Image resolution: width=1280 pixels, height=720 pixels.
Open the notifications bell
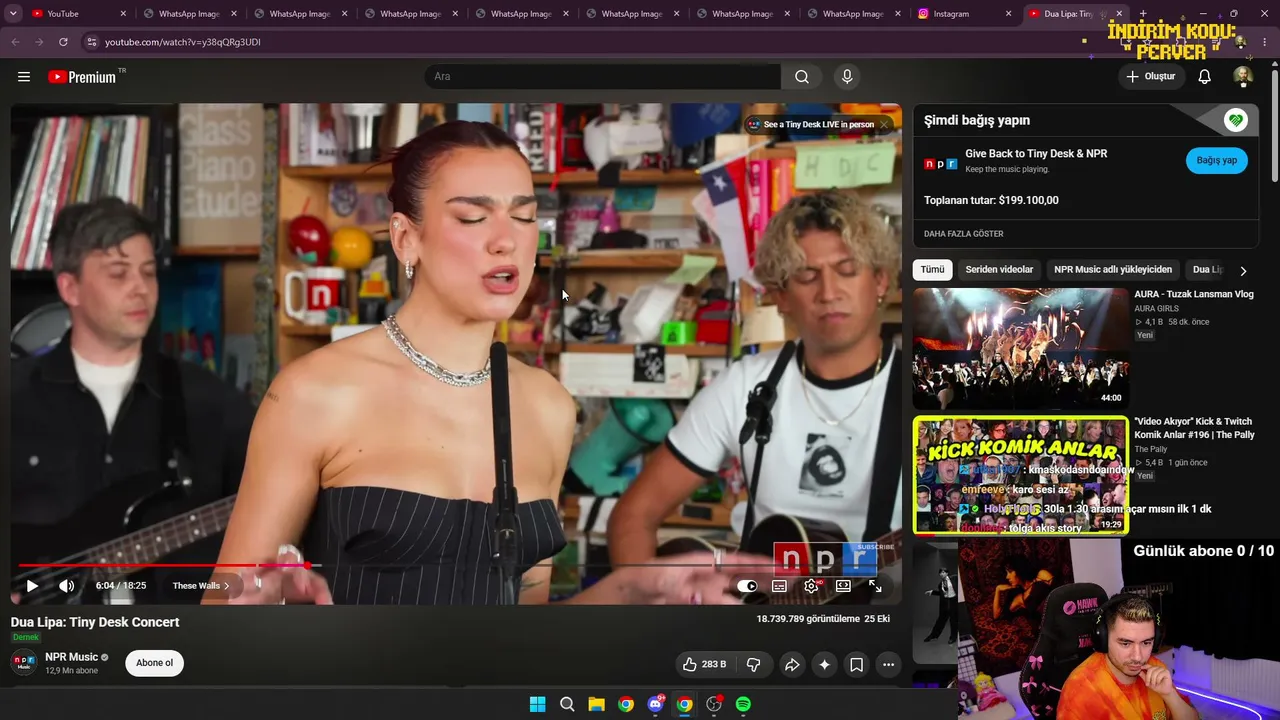coord(1205,77)
